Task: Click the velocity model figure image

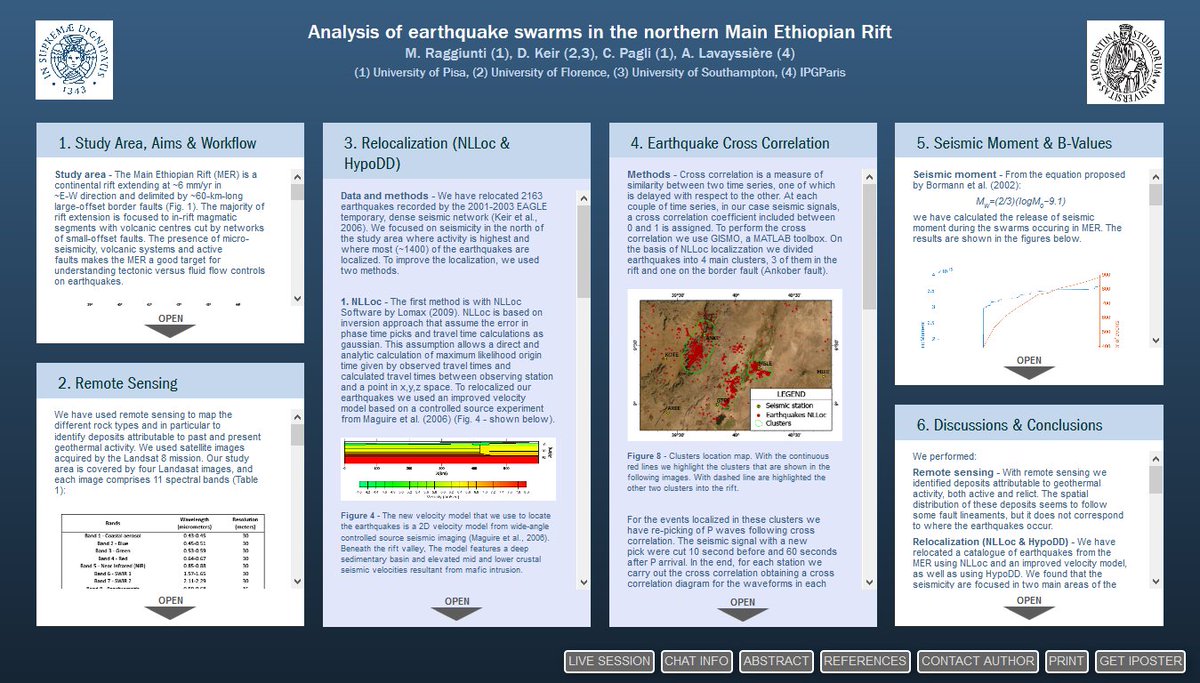Action: [448, 470]
